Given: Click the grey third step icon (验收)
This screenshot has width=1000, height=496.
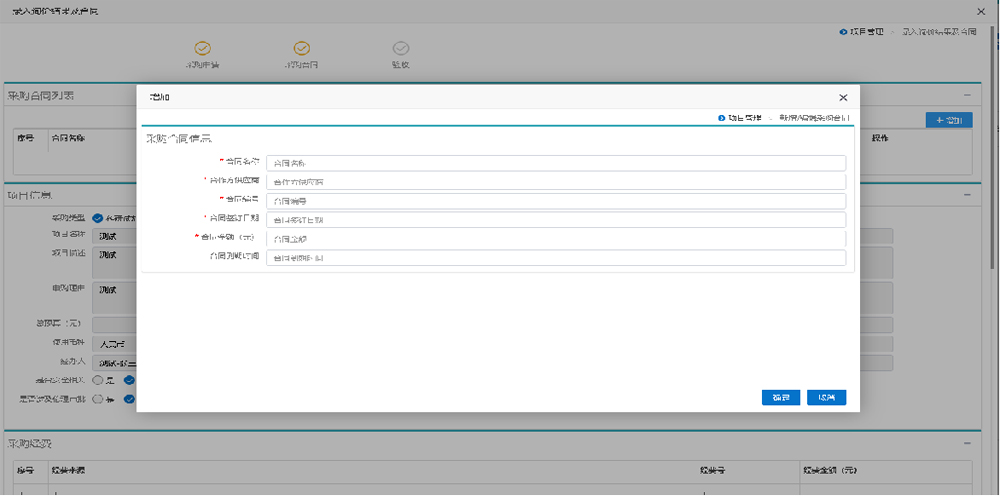Looking at the screenshot, I should tap(400, 48).
